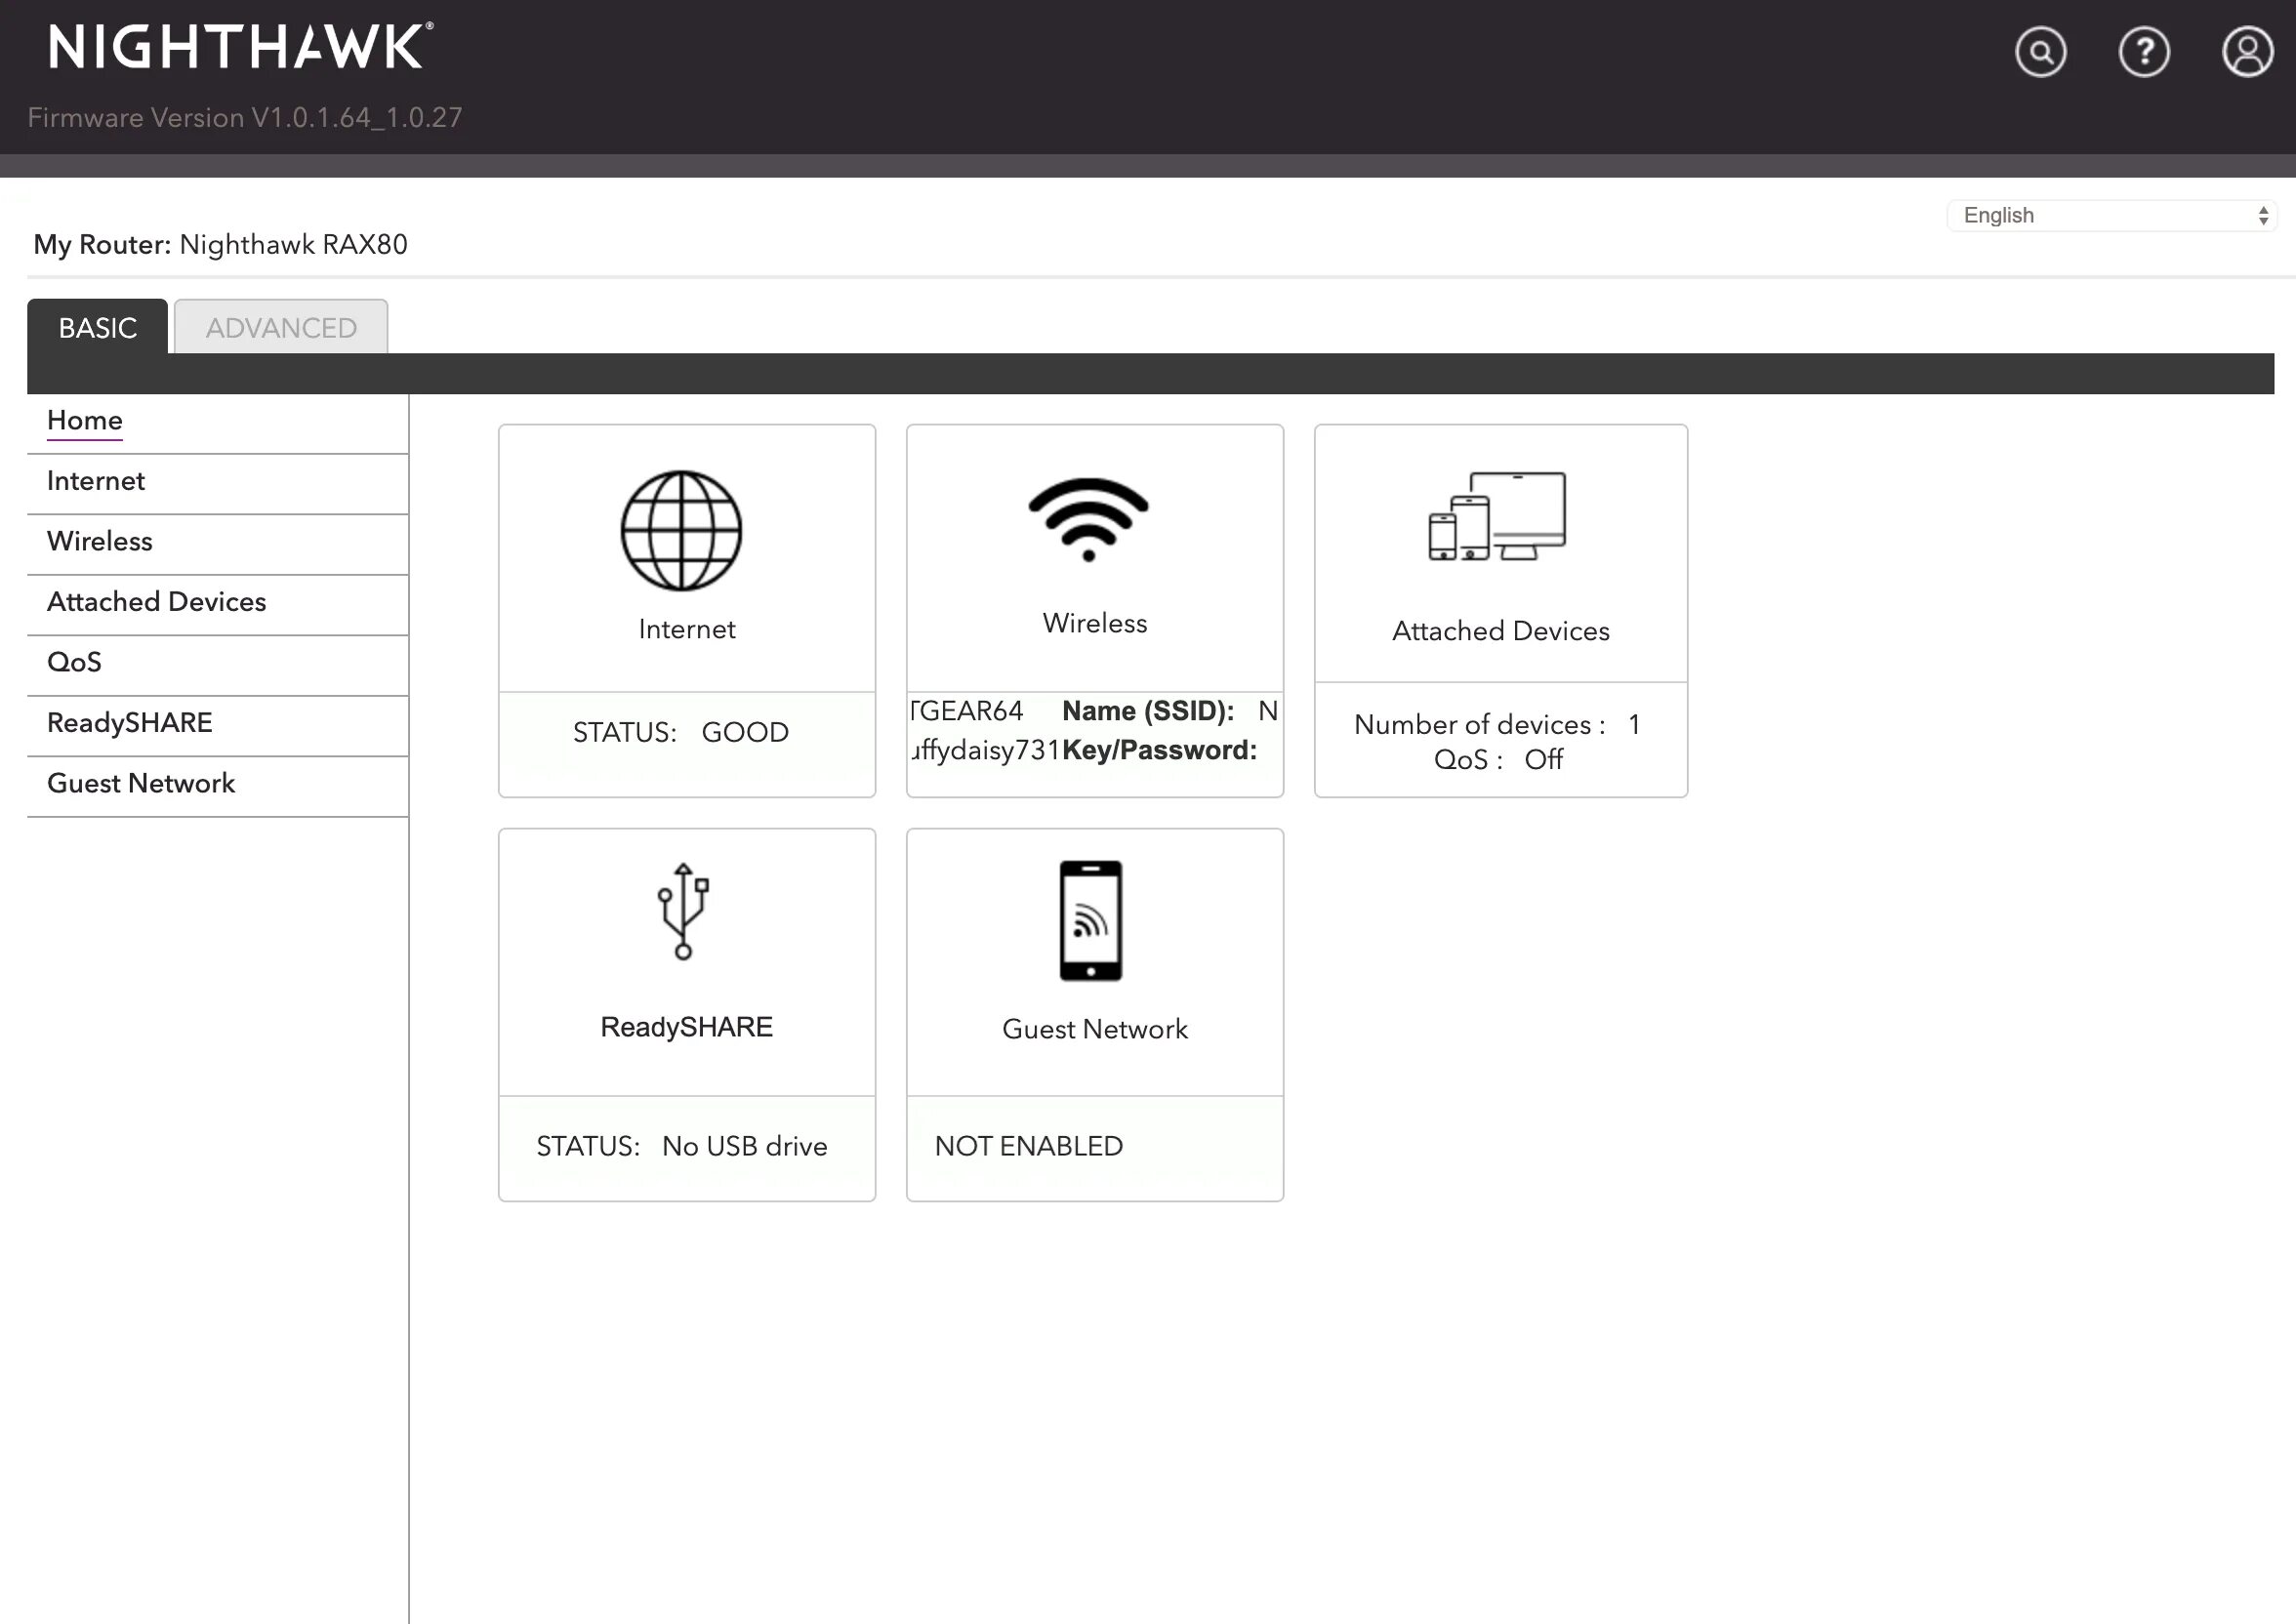
Task: Open the English language dropdown
Action: coord(2111,215)
